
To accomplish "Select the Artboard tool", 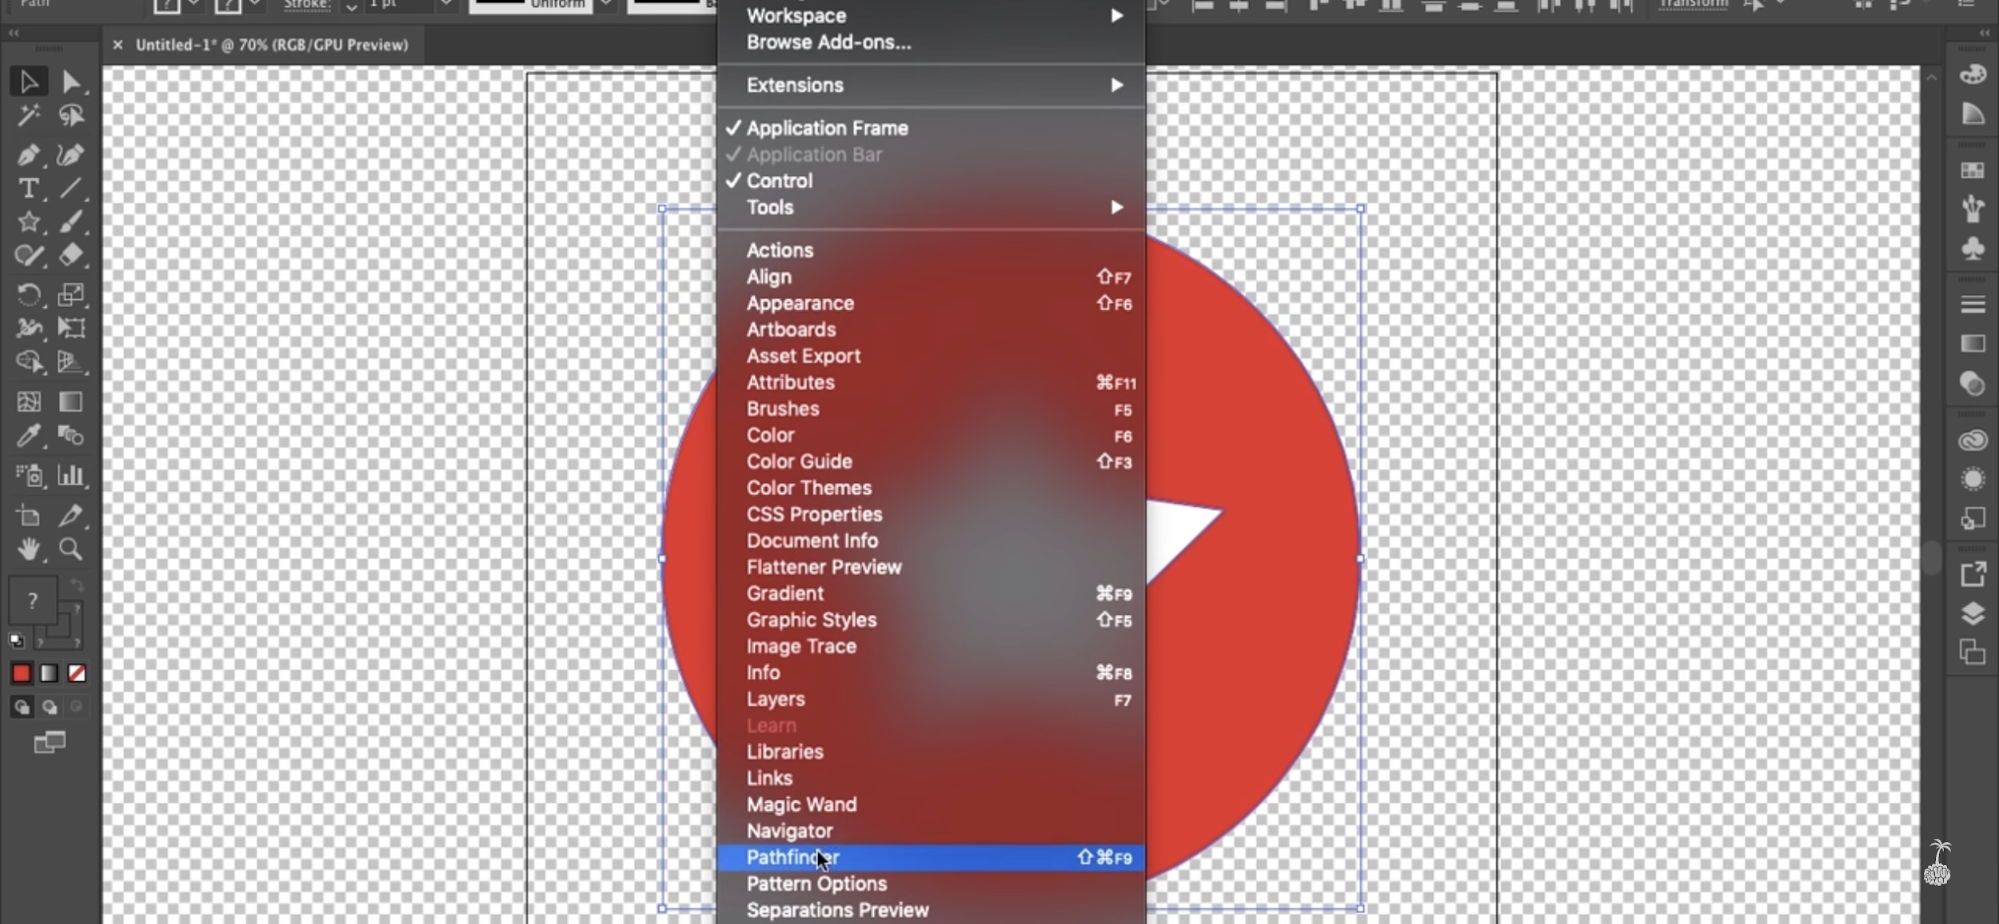I will coord(28,516).
